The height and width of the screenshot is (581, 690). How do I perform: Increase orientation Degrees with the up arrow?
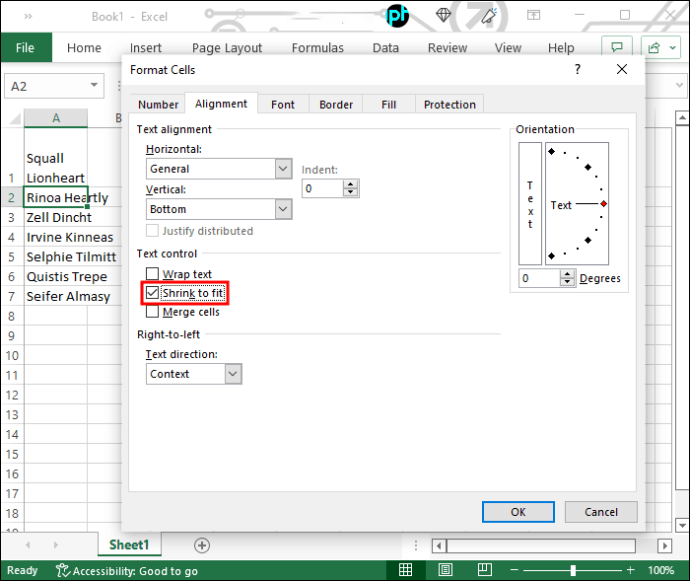pos(567,274)
